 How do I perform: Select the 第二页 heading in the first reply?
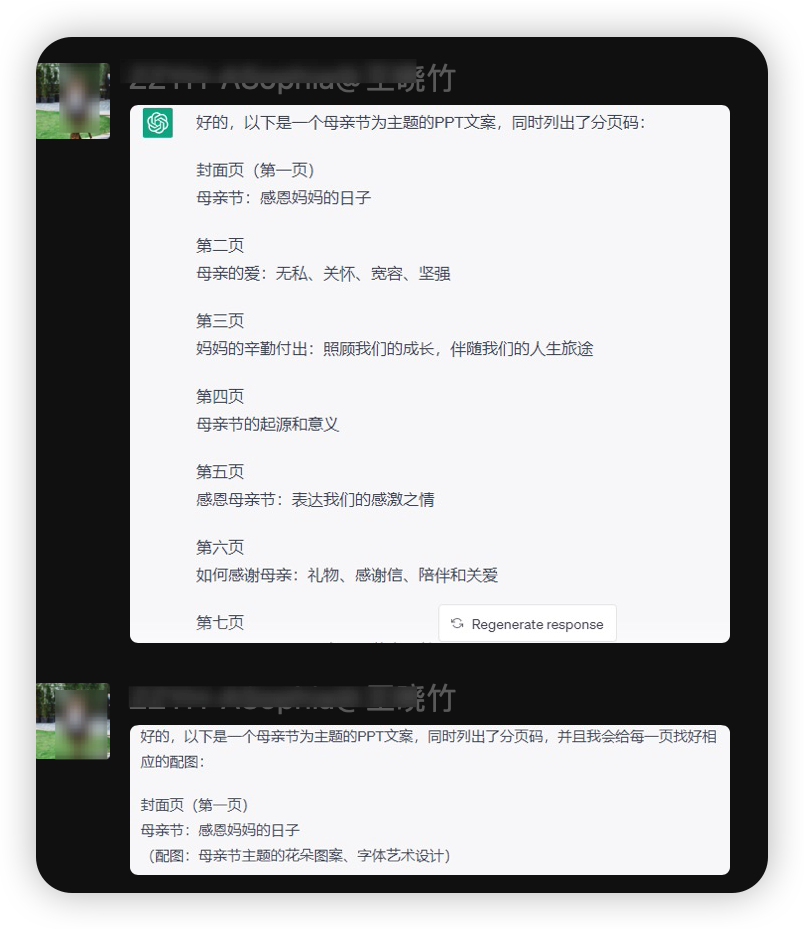tap(220, 246)
